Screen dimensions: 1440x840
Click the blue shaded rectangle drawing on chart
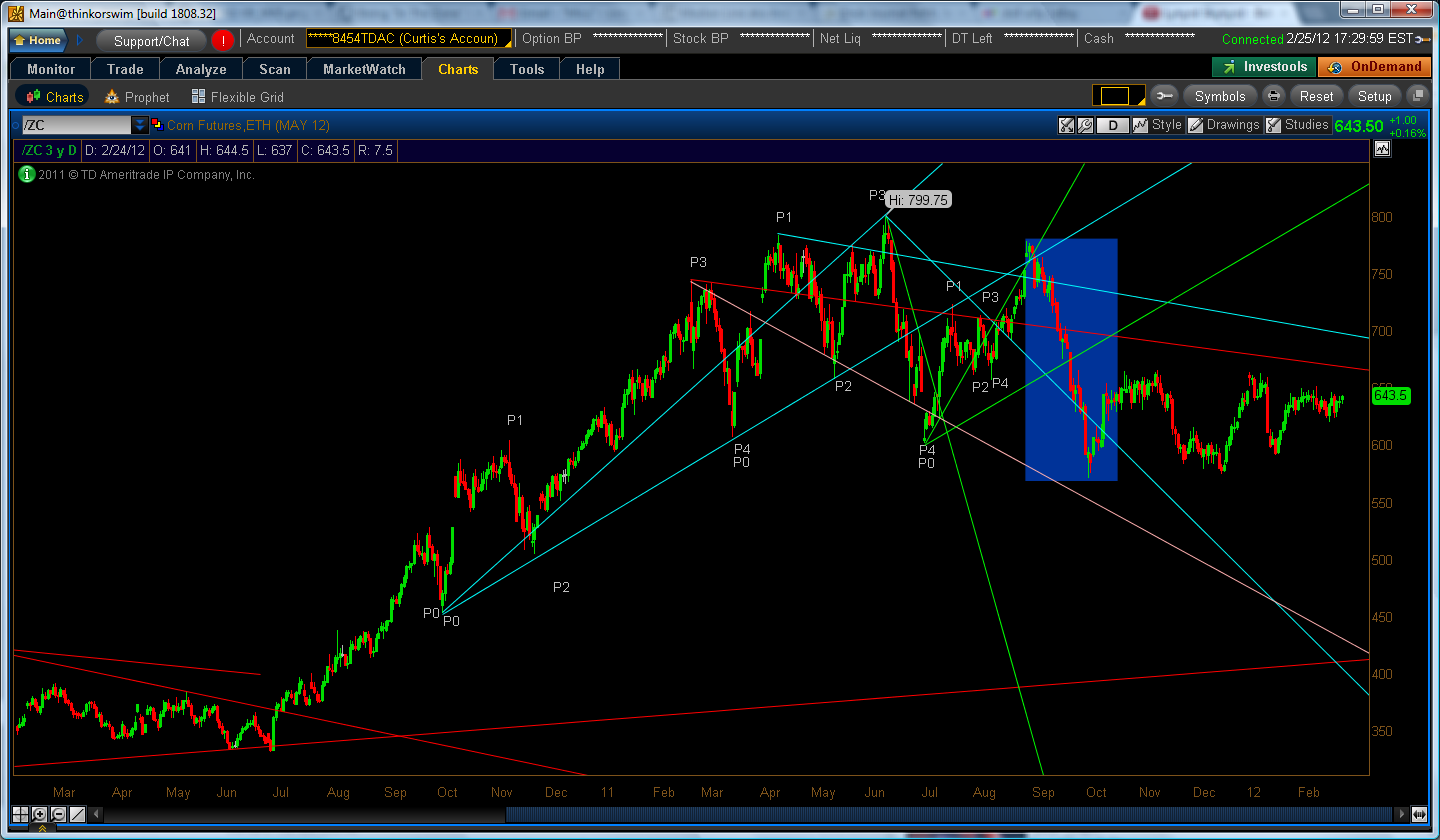tap(1071, 360)
